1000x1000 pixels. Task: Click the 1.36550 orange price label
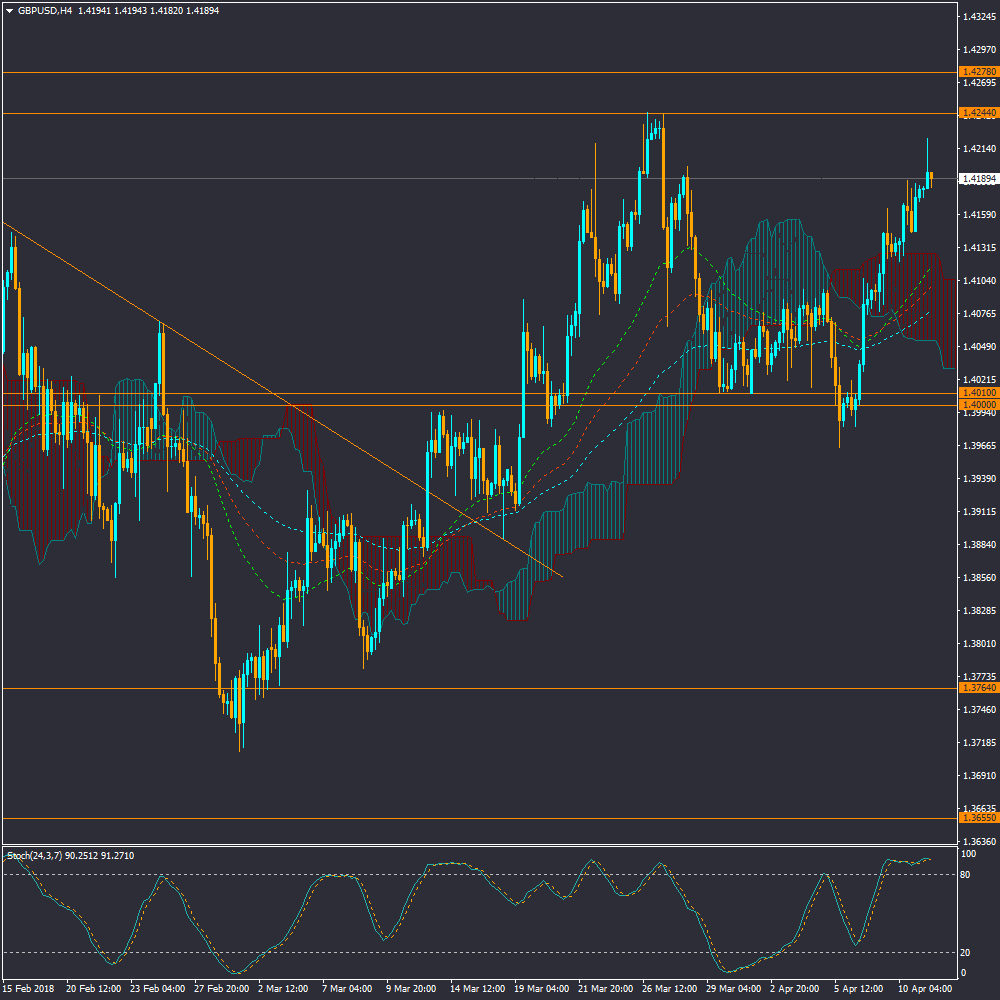(977, 818)
